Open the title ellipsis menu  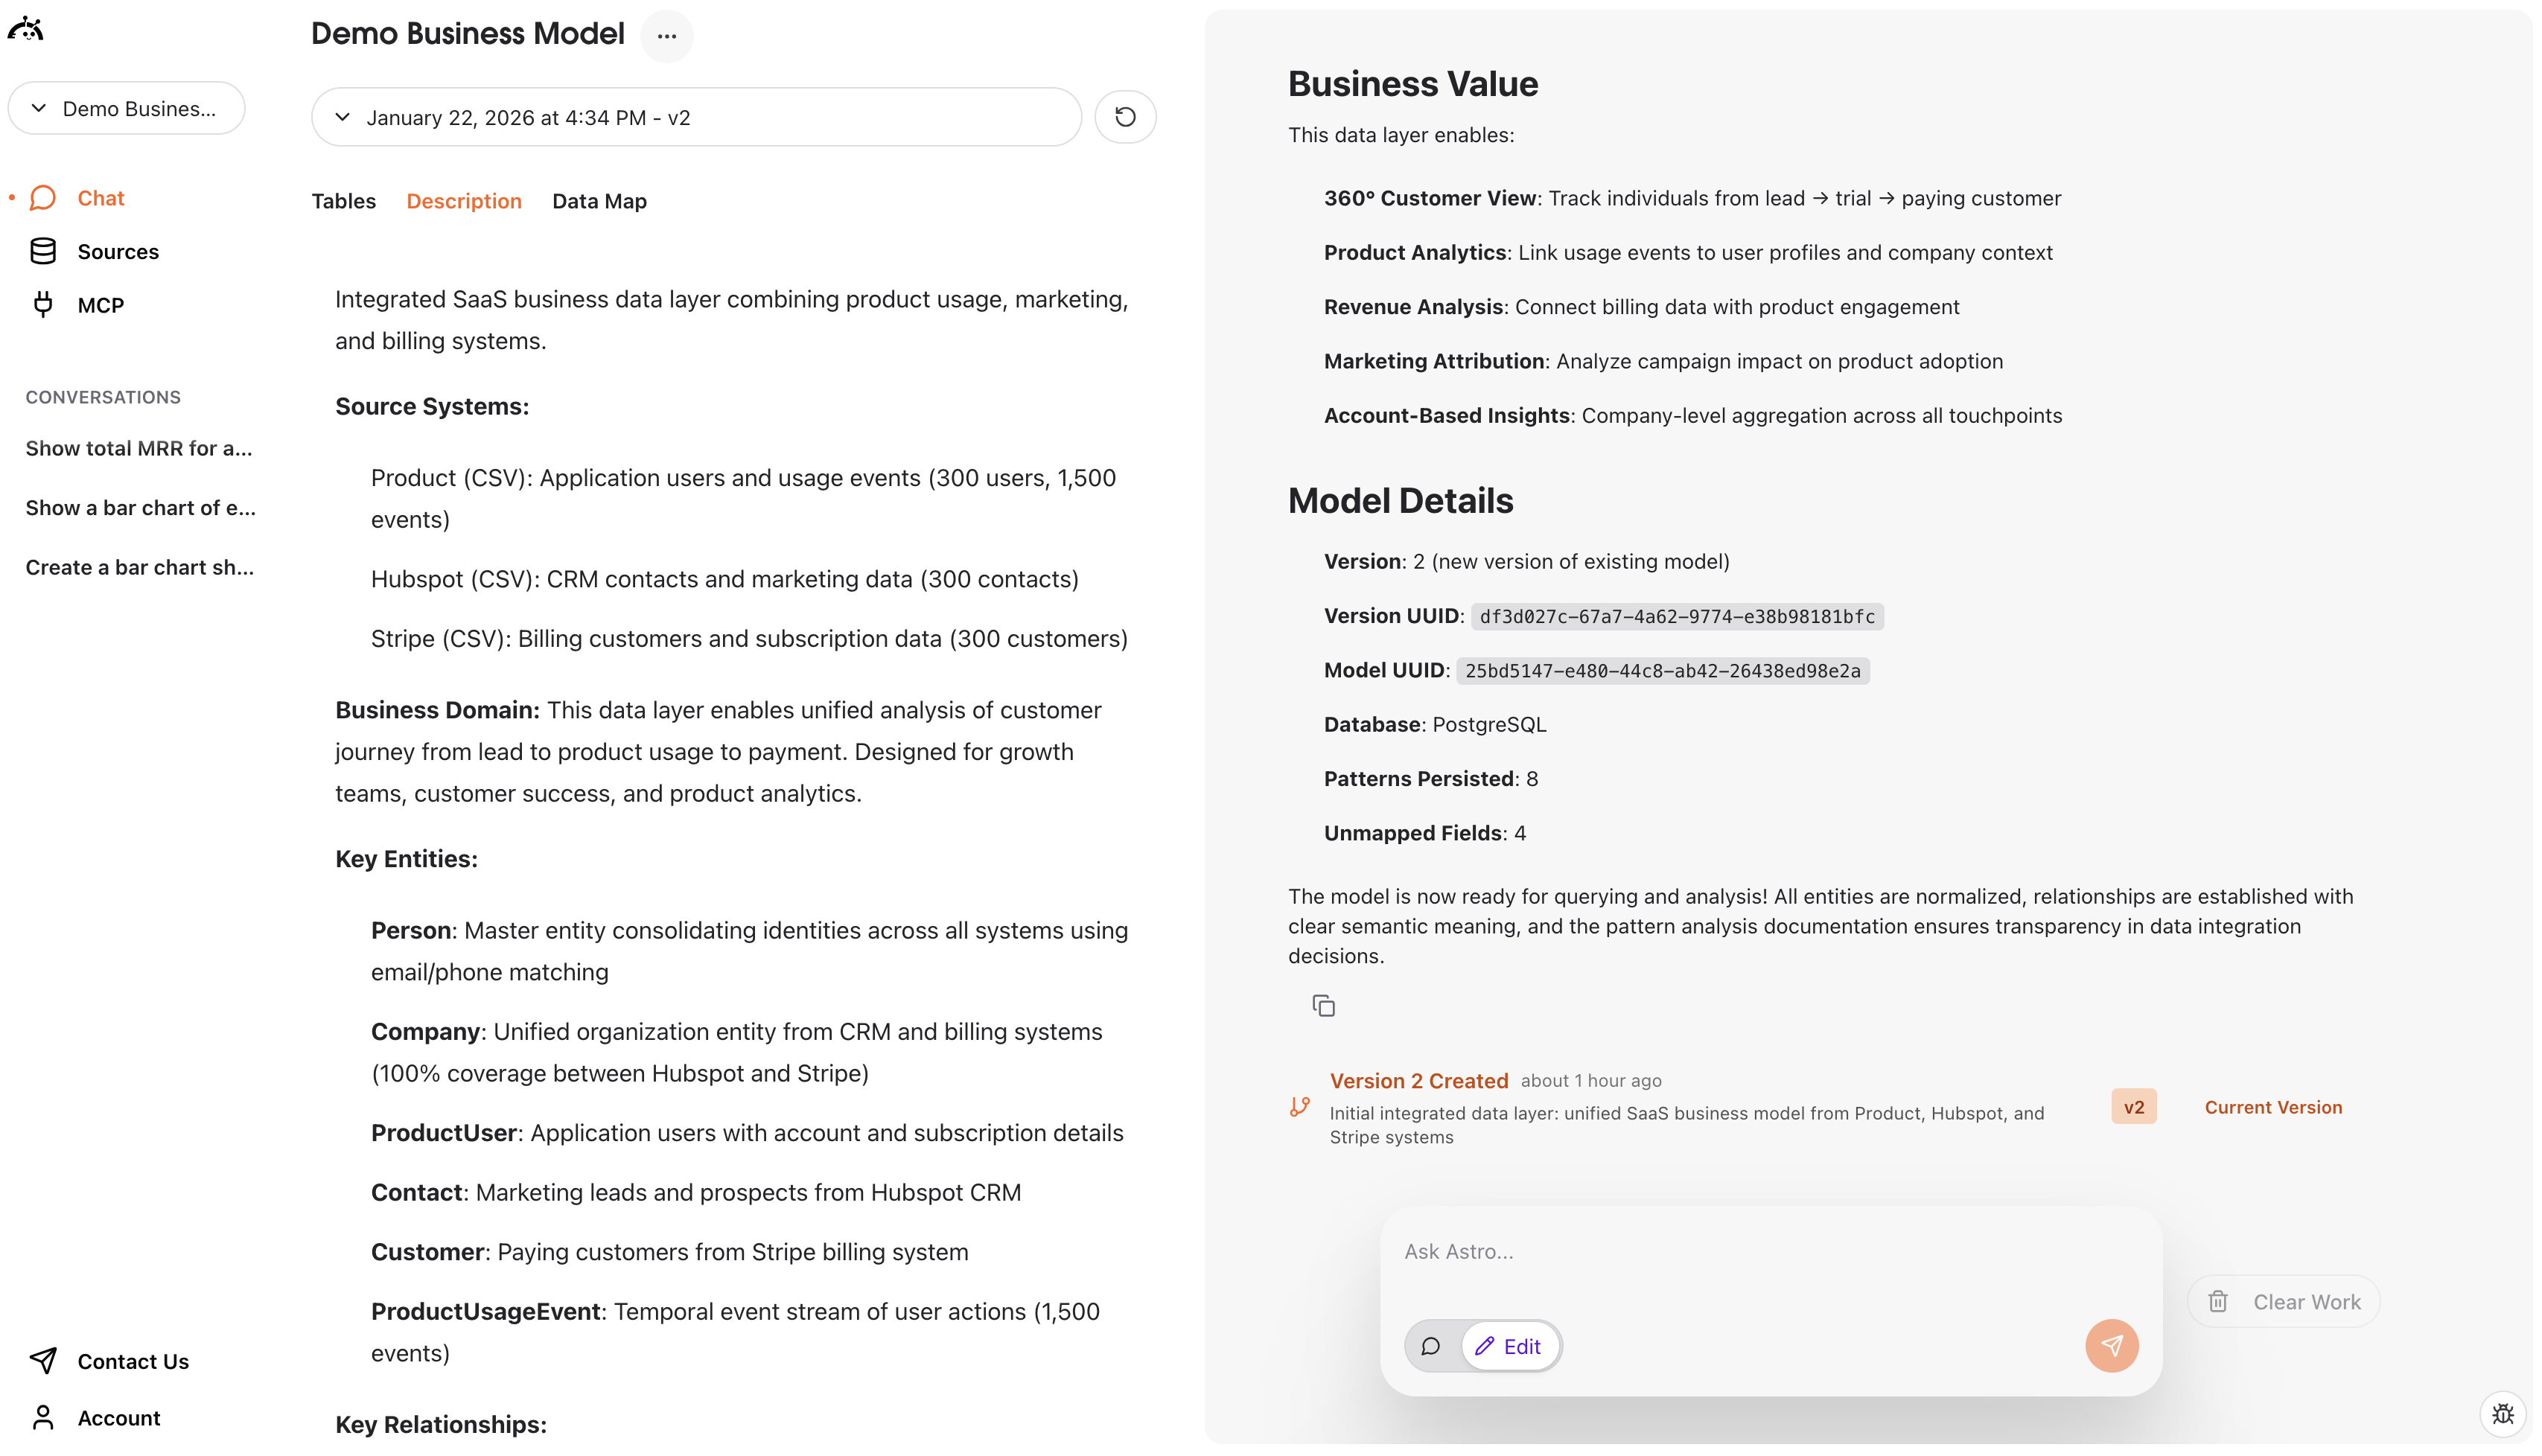(x=667, y=36)
